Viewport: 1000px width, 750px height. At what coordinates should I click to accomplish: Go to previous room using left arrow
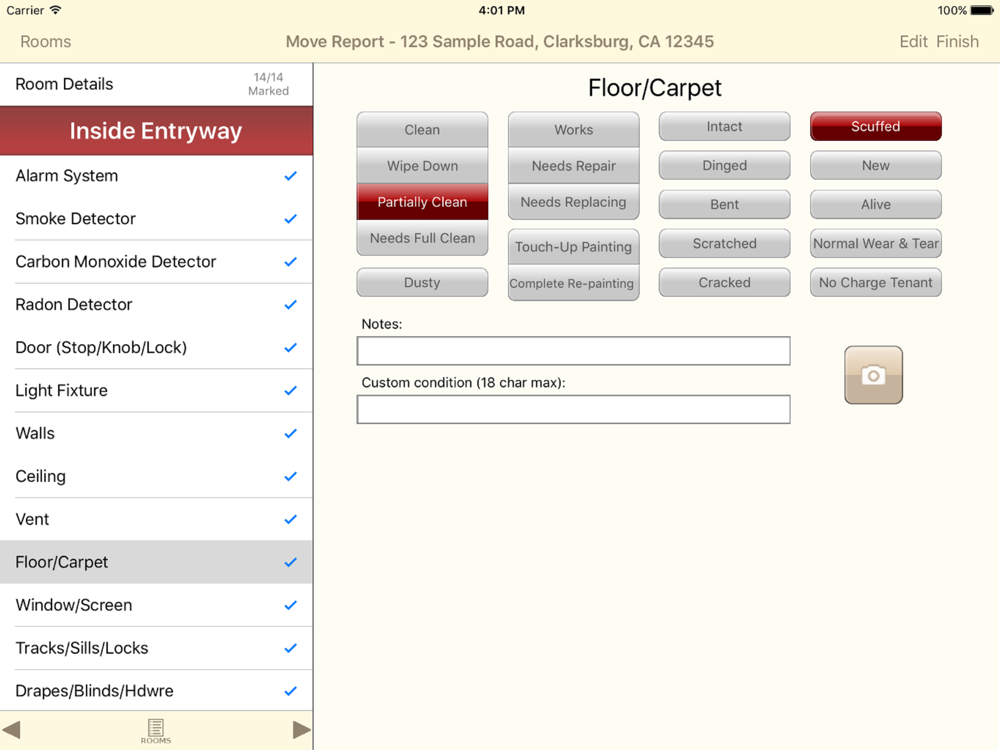[11, 730]
